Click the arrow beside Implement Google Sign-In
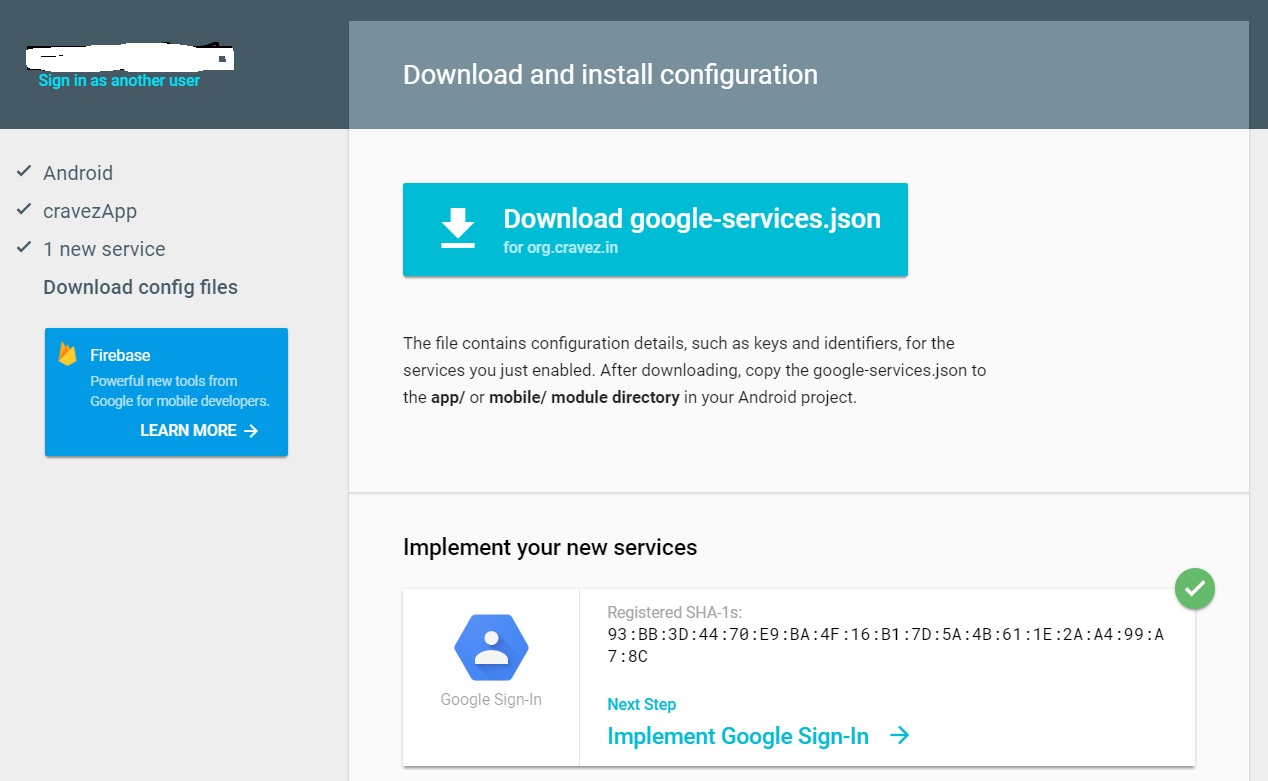 pyautogui.click(x=900, y=736)
